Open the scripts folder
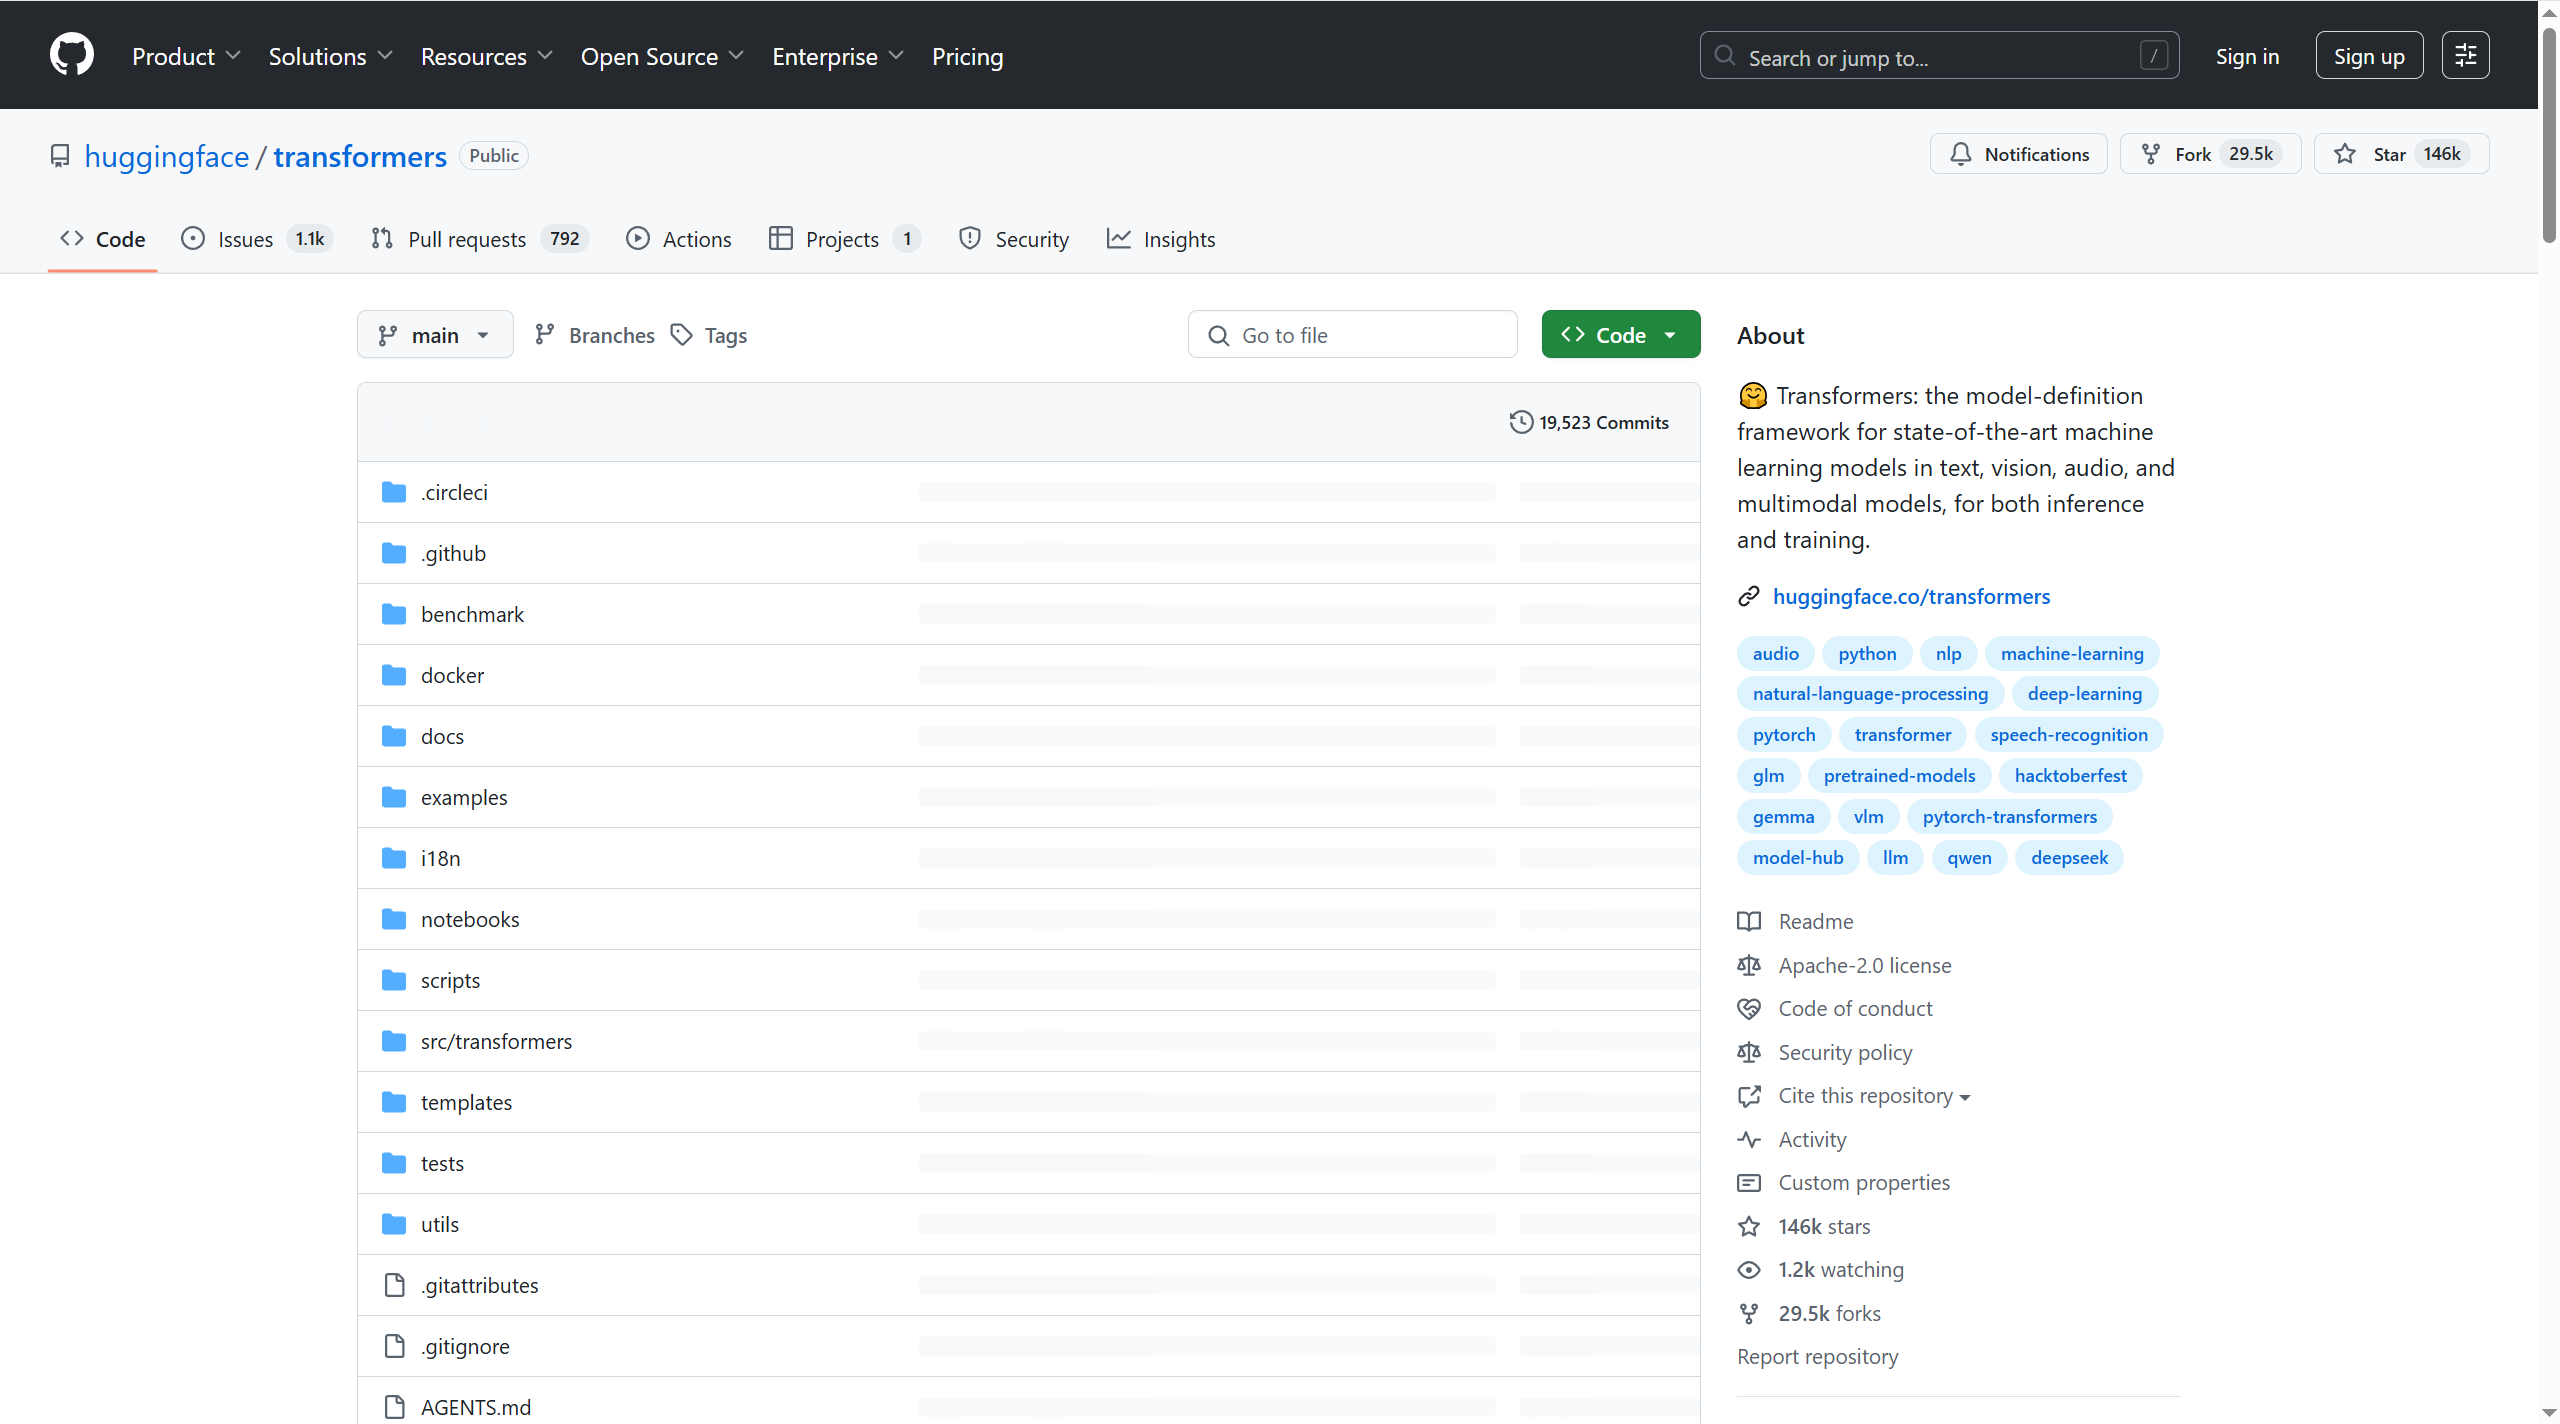The image size is (2560, 1424). tap(450, 980)
